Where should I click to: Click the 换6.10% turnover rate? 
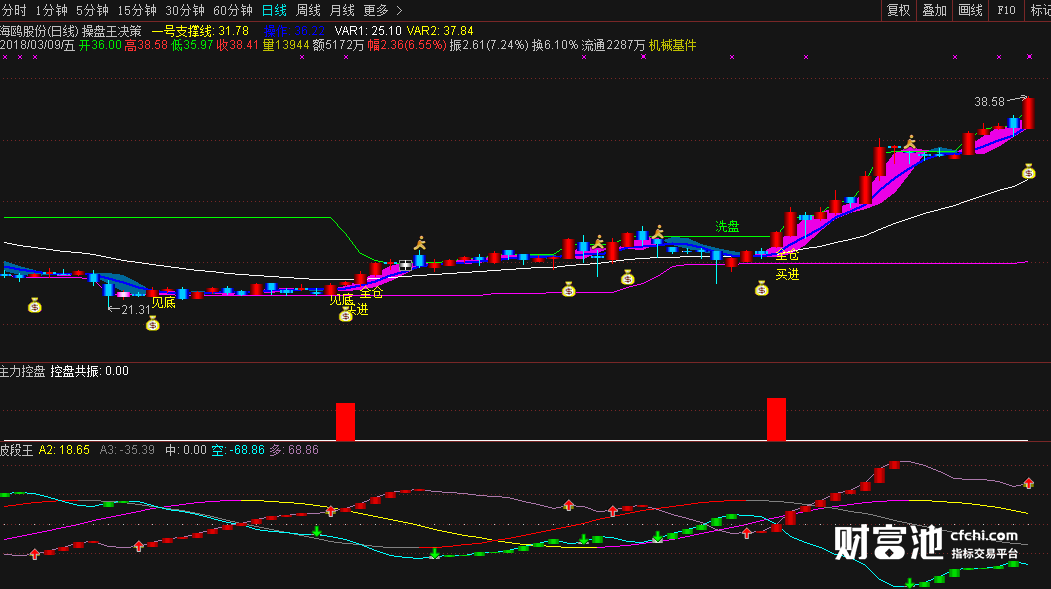pos(554,45)
